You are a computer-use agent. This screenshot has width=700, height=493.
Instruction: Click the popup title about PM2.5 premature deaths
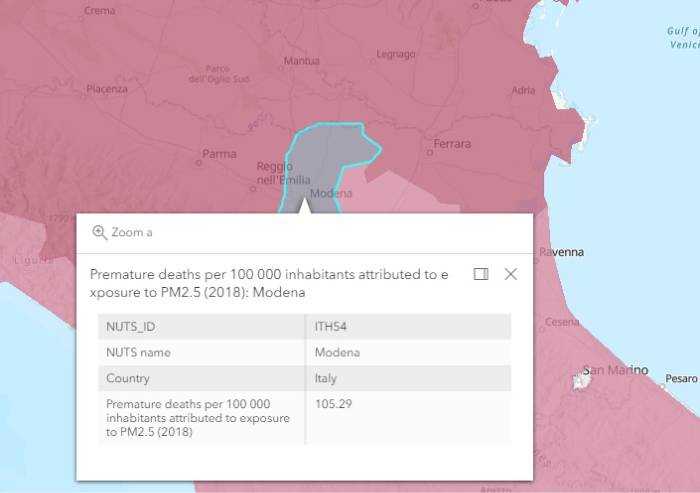point(263,283)
